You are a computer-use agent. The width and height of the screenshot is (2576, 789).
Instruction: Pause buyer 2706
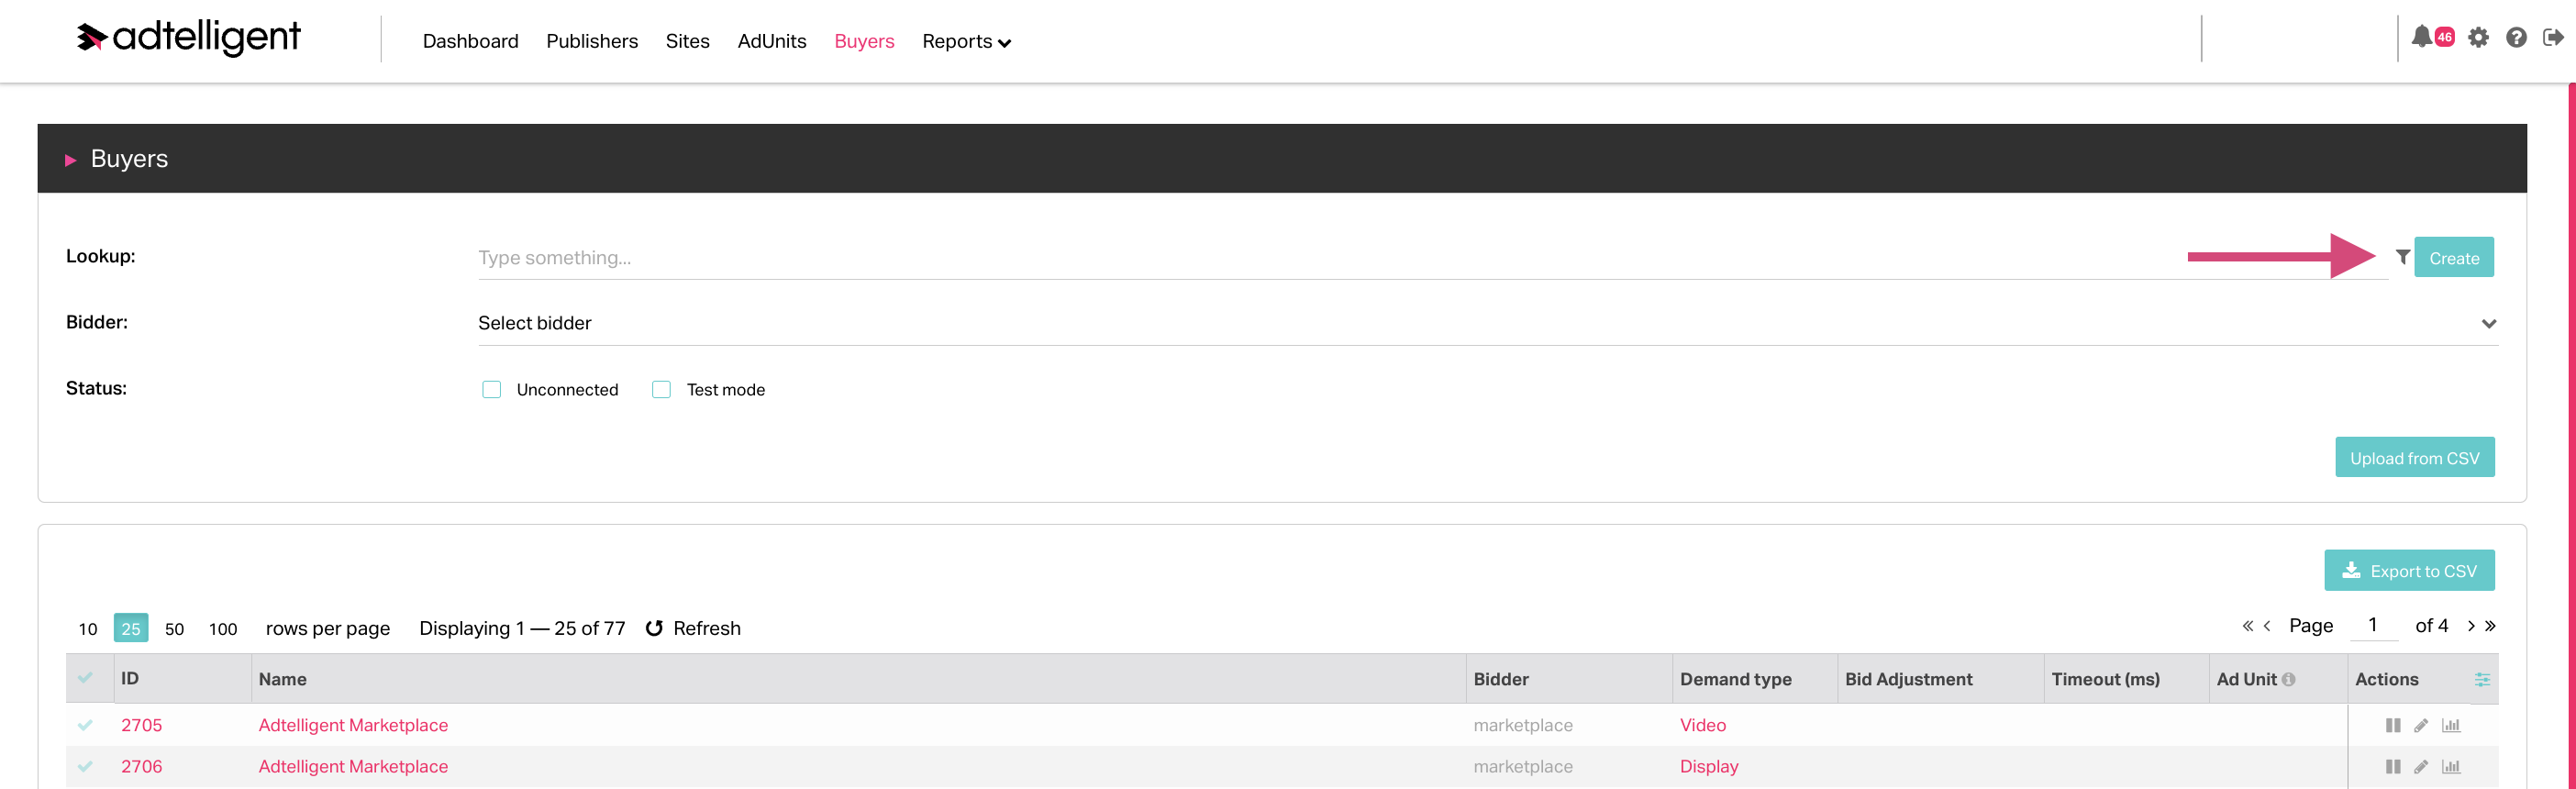tap(2392, 766)
